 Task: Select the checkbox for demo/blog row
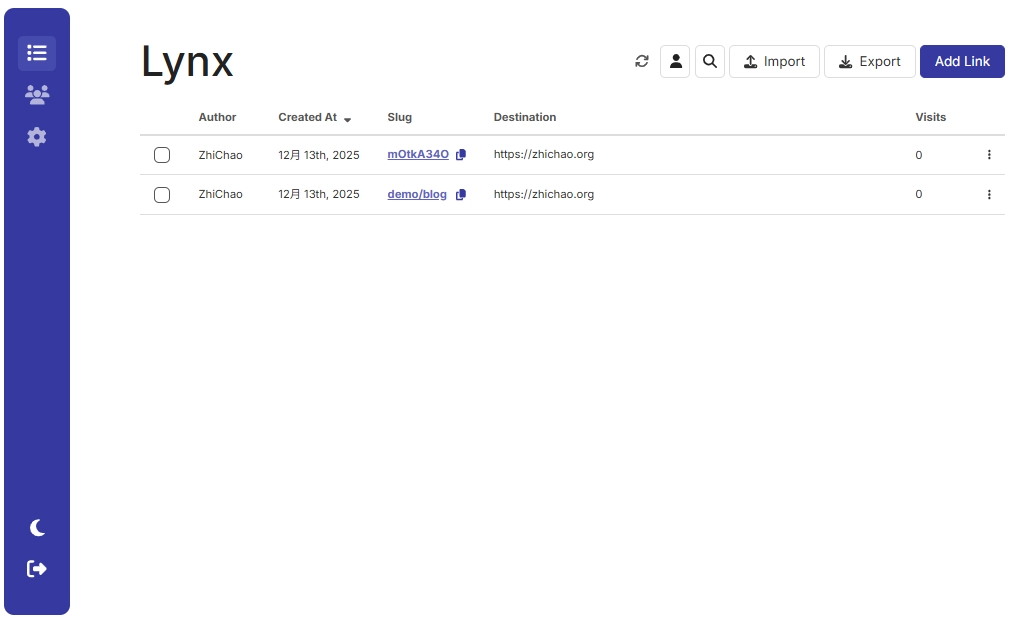coord(162,195)
